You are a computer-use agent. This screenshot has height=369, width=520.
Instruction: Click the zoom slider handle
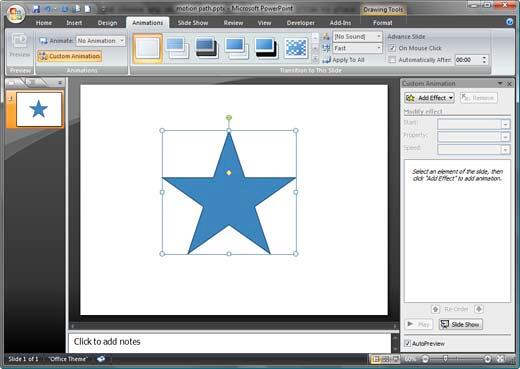(x=445, y=359)
